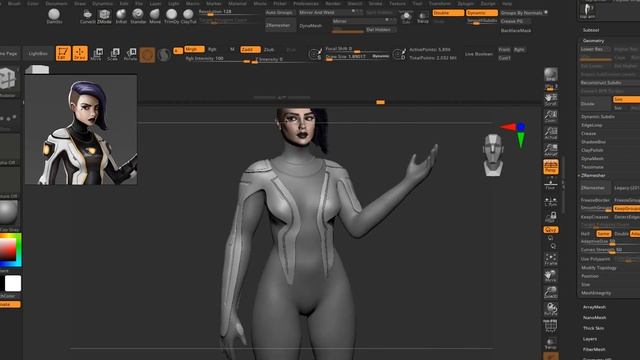640x360 pixels.
Task: Collapse the Geometry section header
Action: (593, 41)
